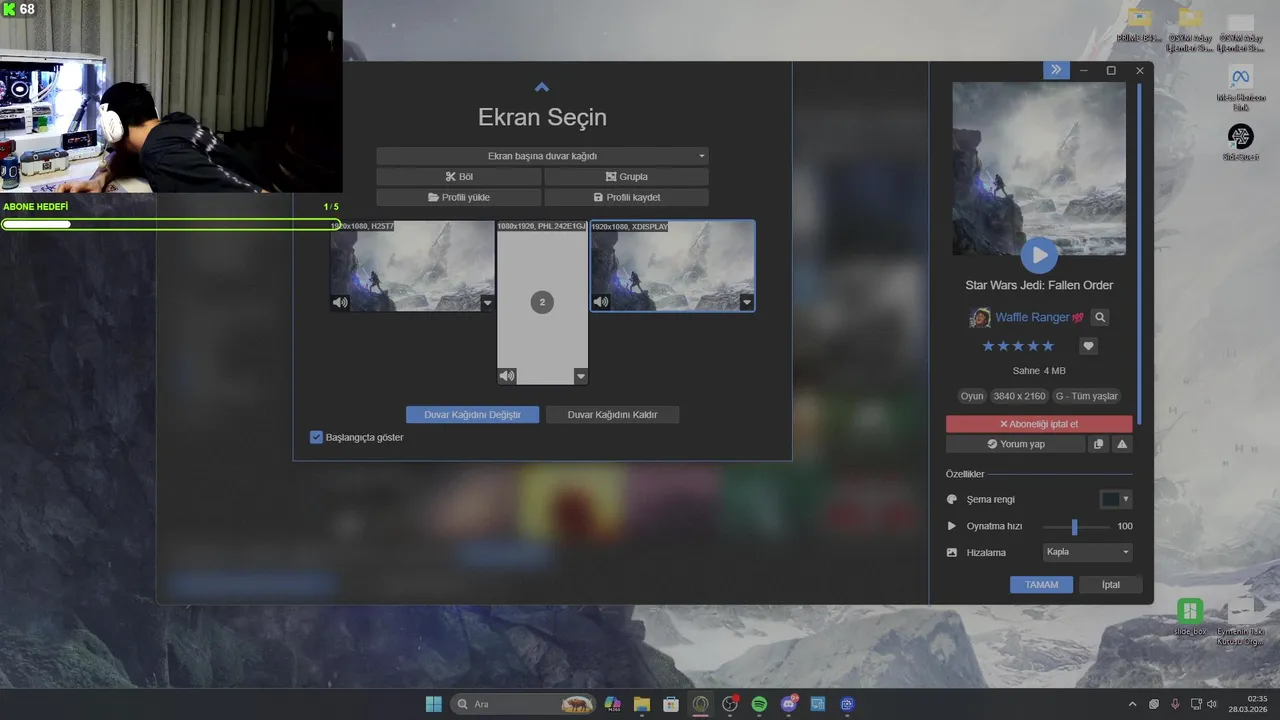Click the İptal cancel button

tap(1110, 585)
